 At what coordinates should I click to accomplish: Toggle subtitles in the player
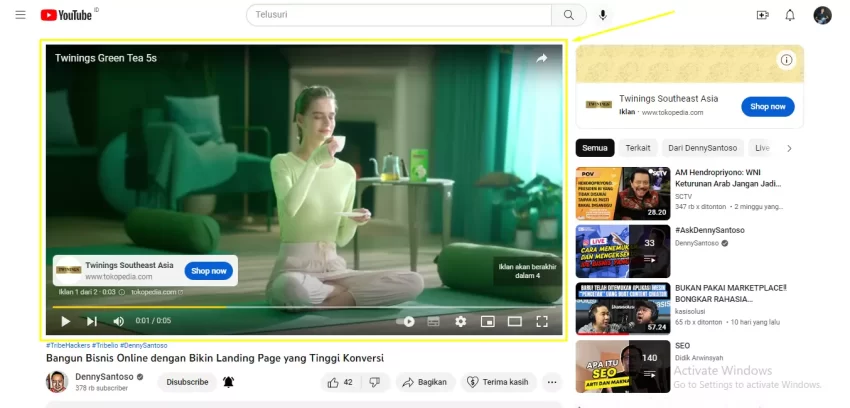[x=433, y=321]
